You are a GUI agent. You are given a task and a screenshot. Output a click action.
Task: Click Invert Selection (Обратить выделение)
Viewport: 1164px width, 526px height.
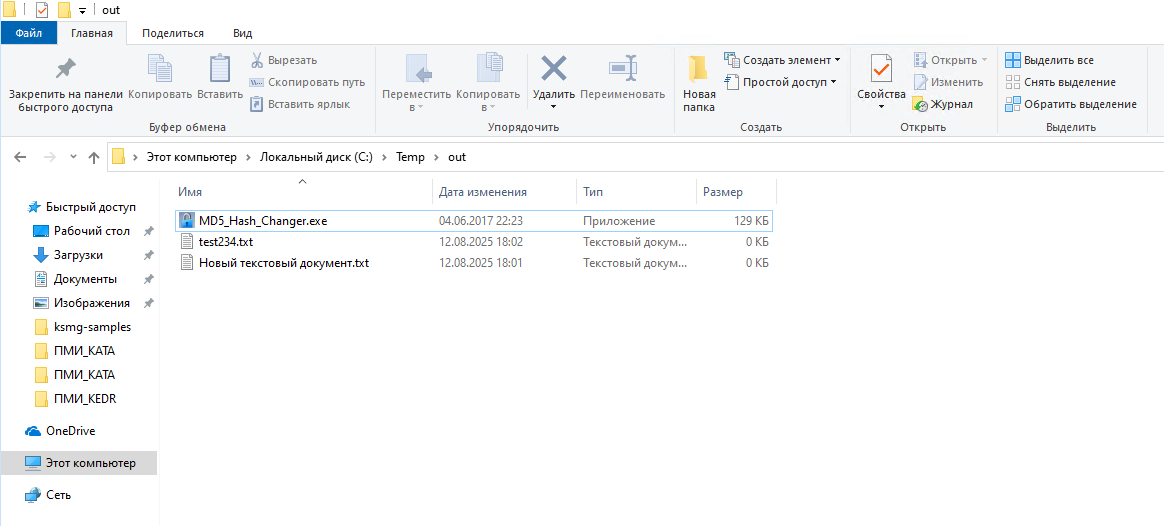(x=1070, y=104)
